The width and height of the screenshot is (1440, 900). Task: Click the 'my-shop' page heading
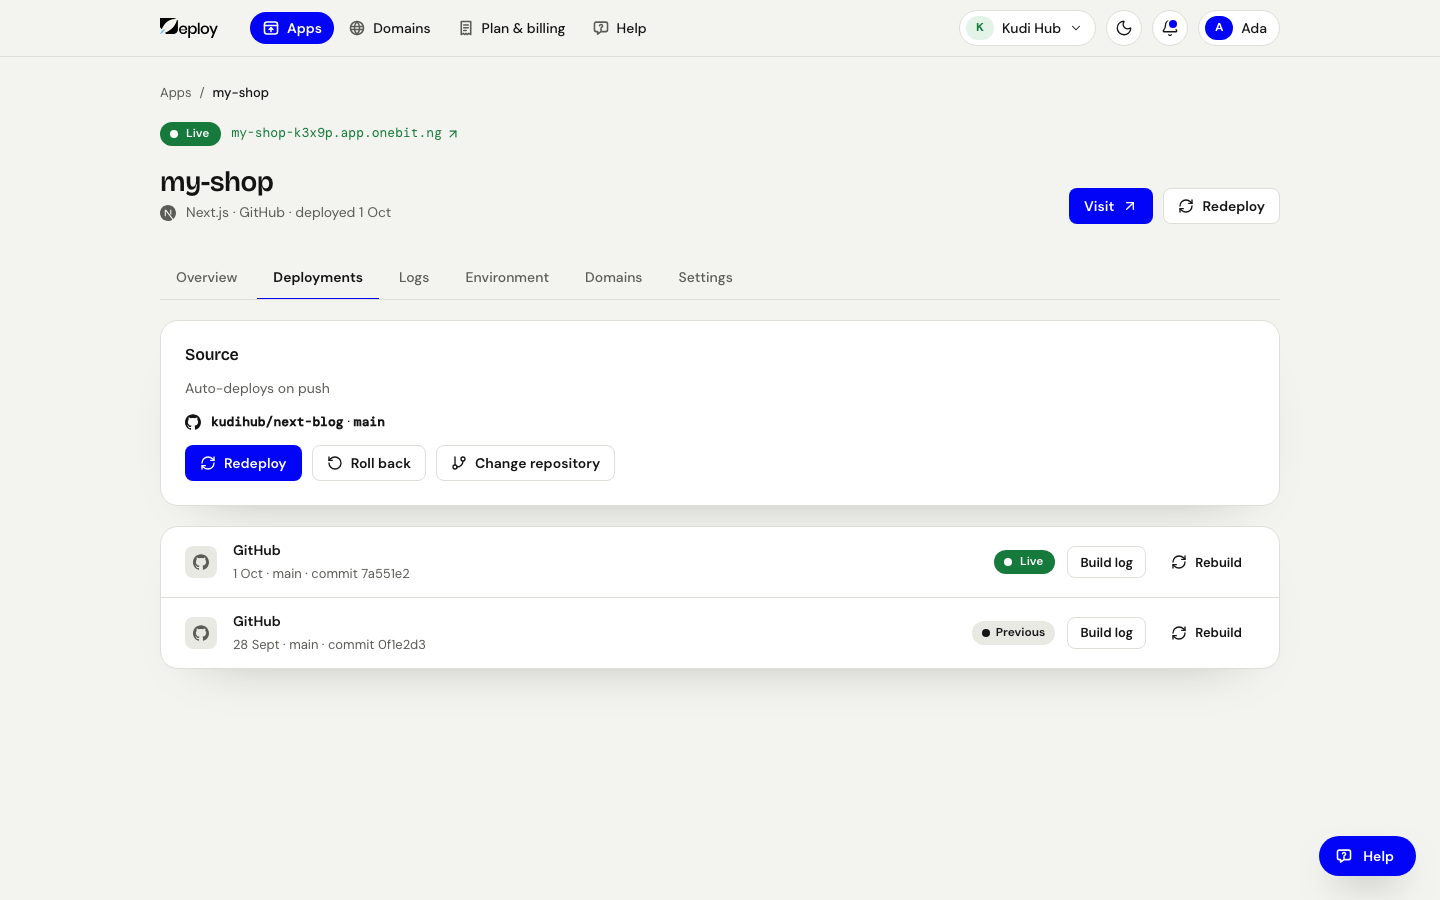click(217, 182)
